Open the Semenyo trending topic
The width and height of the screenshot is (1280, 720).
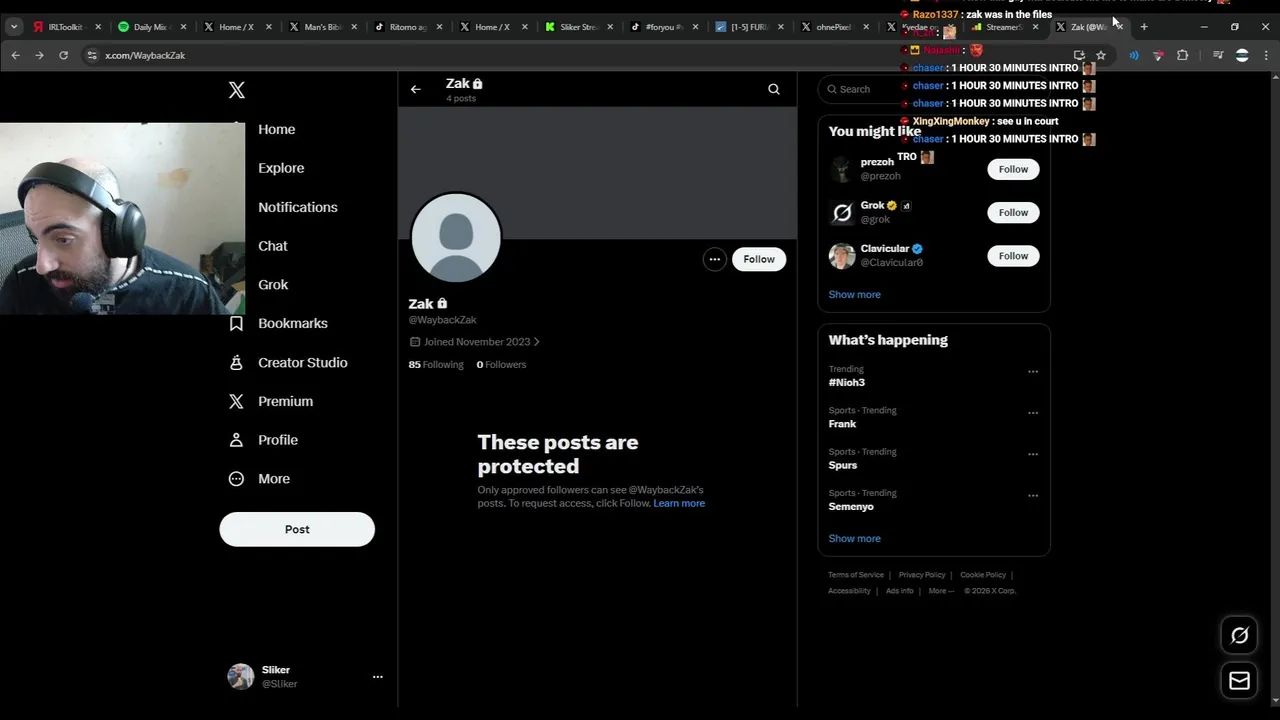coord(851,507)
